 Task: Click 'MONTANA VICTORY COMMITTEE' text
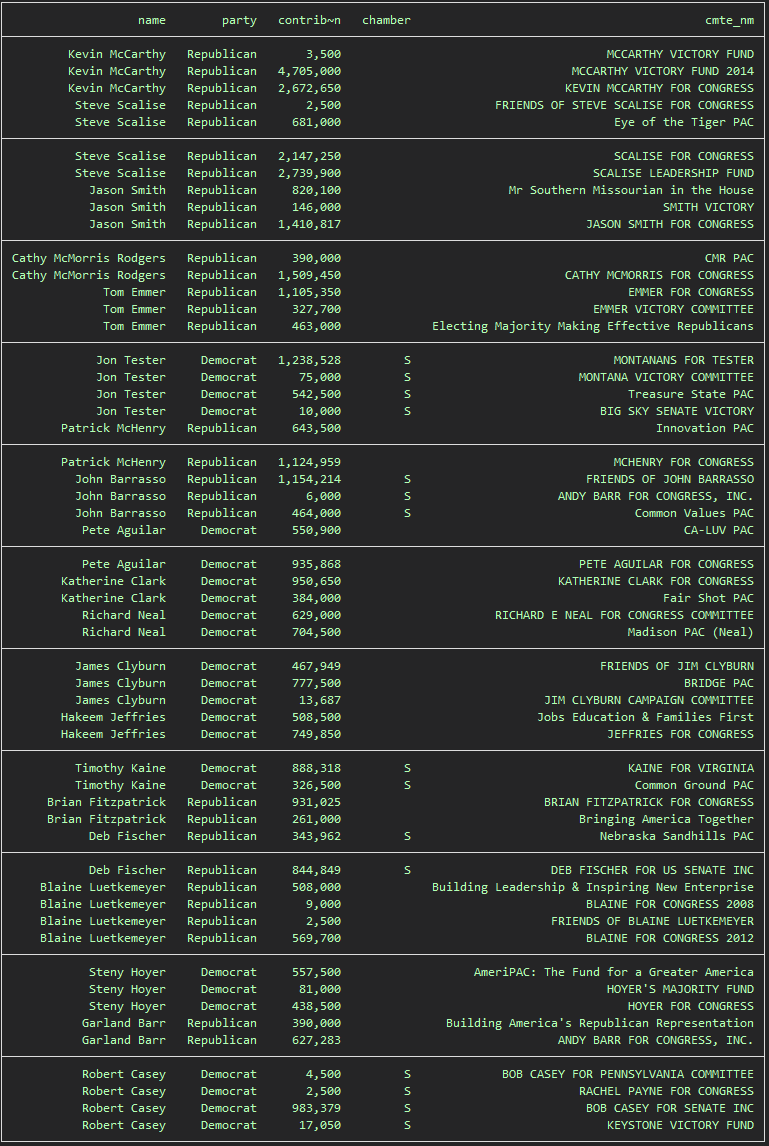click(x=666, y=377)
